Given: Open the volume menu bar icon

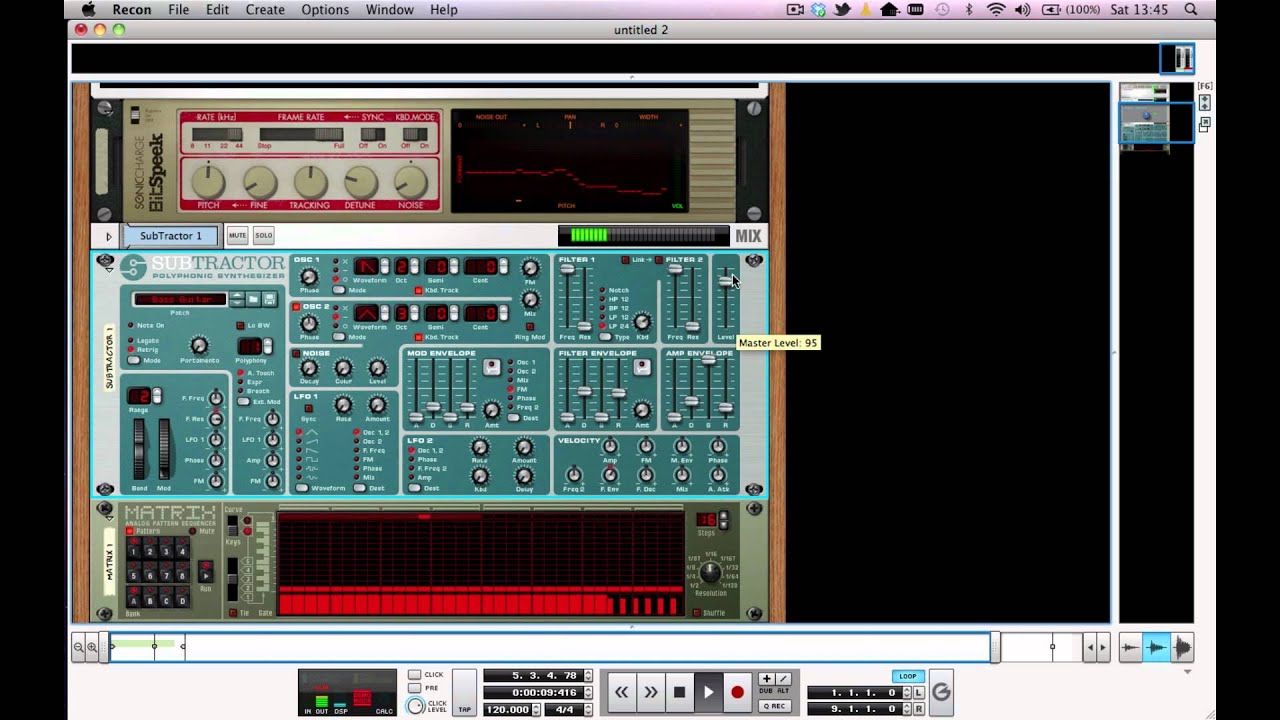Looking at the screenshot, I should click(1022, 10).
